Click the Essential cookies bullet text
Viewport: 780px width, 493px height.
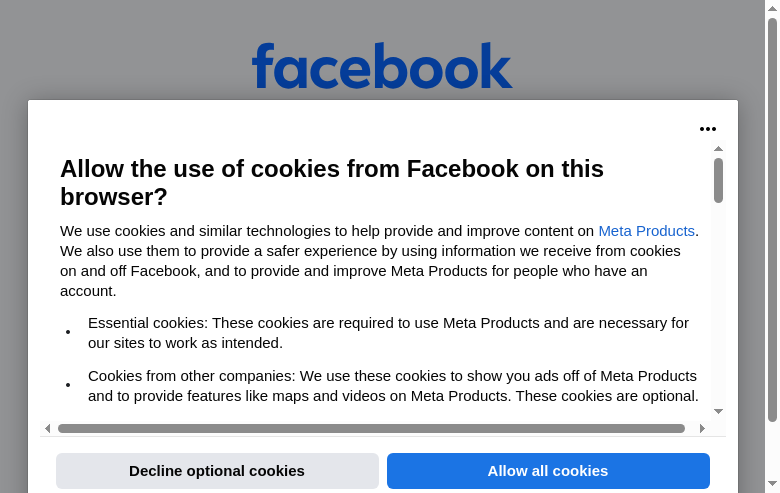[388, 333]
